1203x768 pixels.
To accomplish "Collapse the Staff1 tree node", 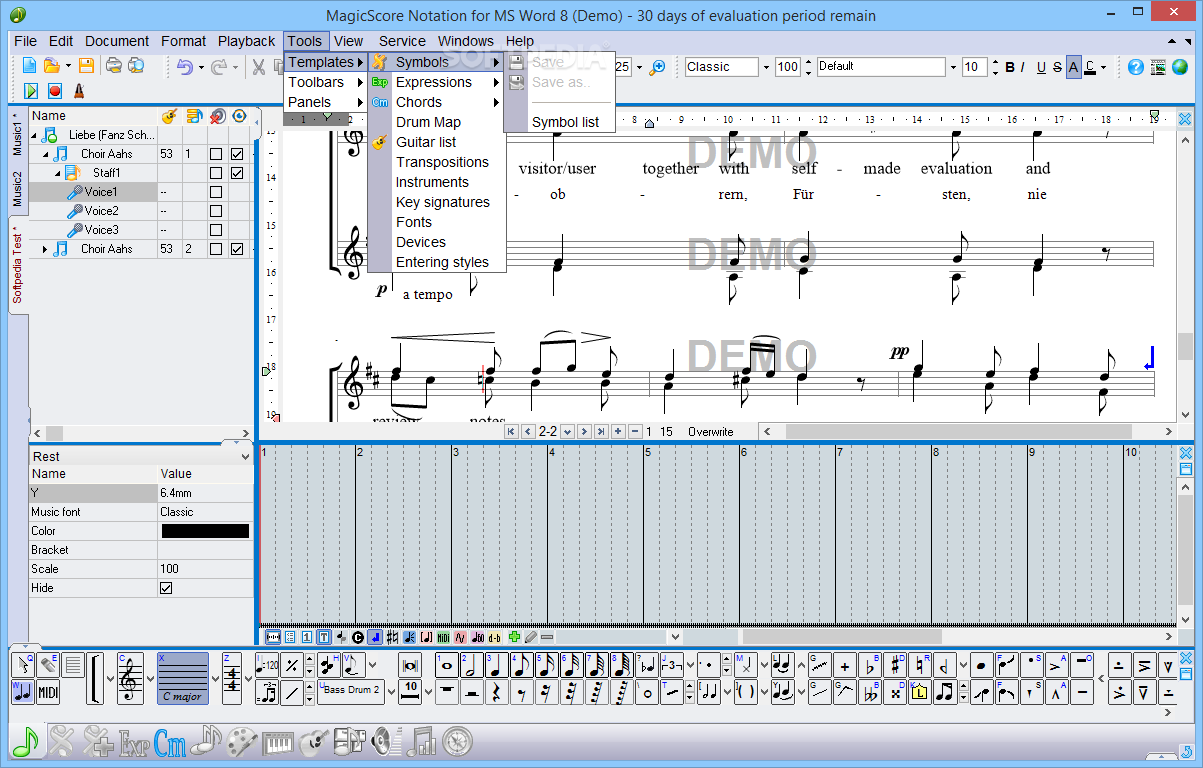I will pyautogui.click(x=57, y=174).
